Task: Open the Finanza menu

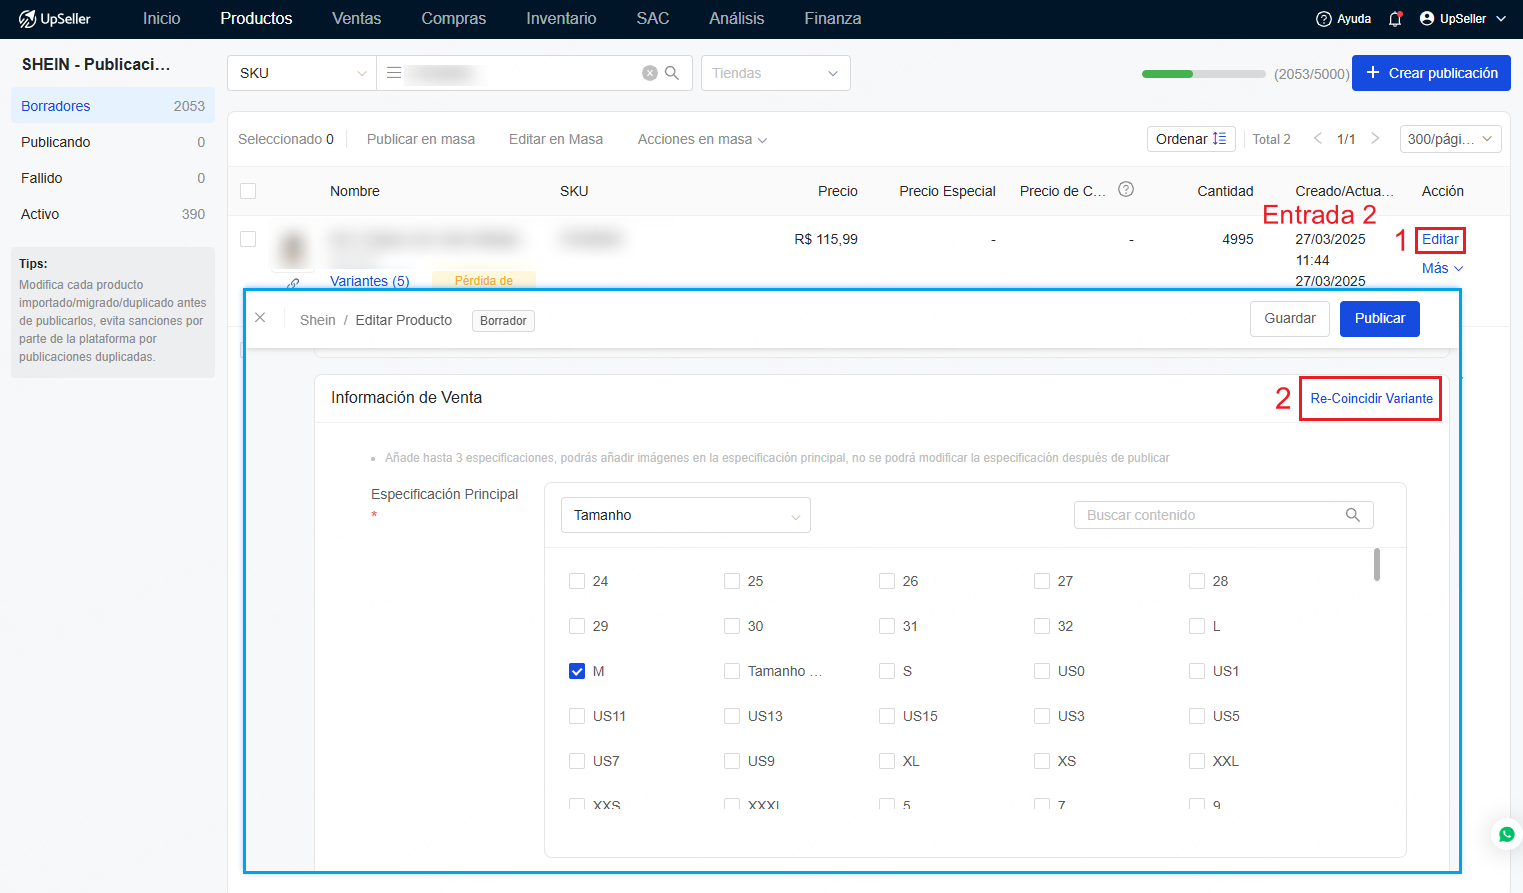Action: [x=833, y=19]
